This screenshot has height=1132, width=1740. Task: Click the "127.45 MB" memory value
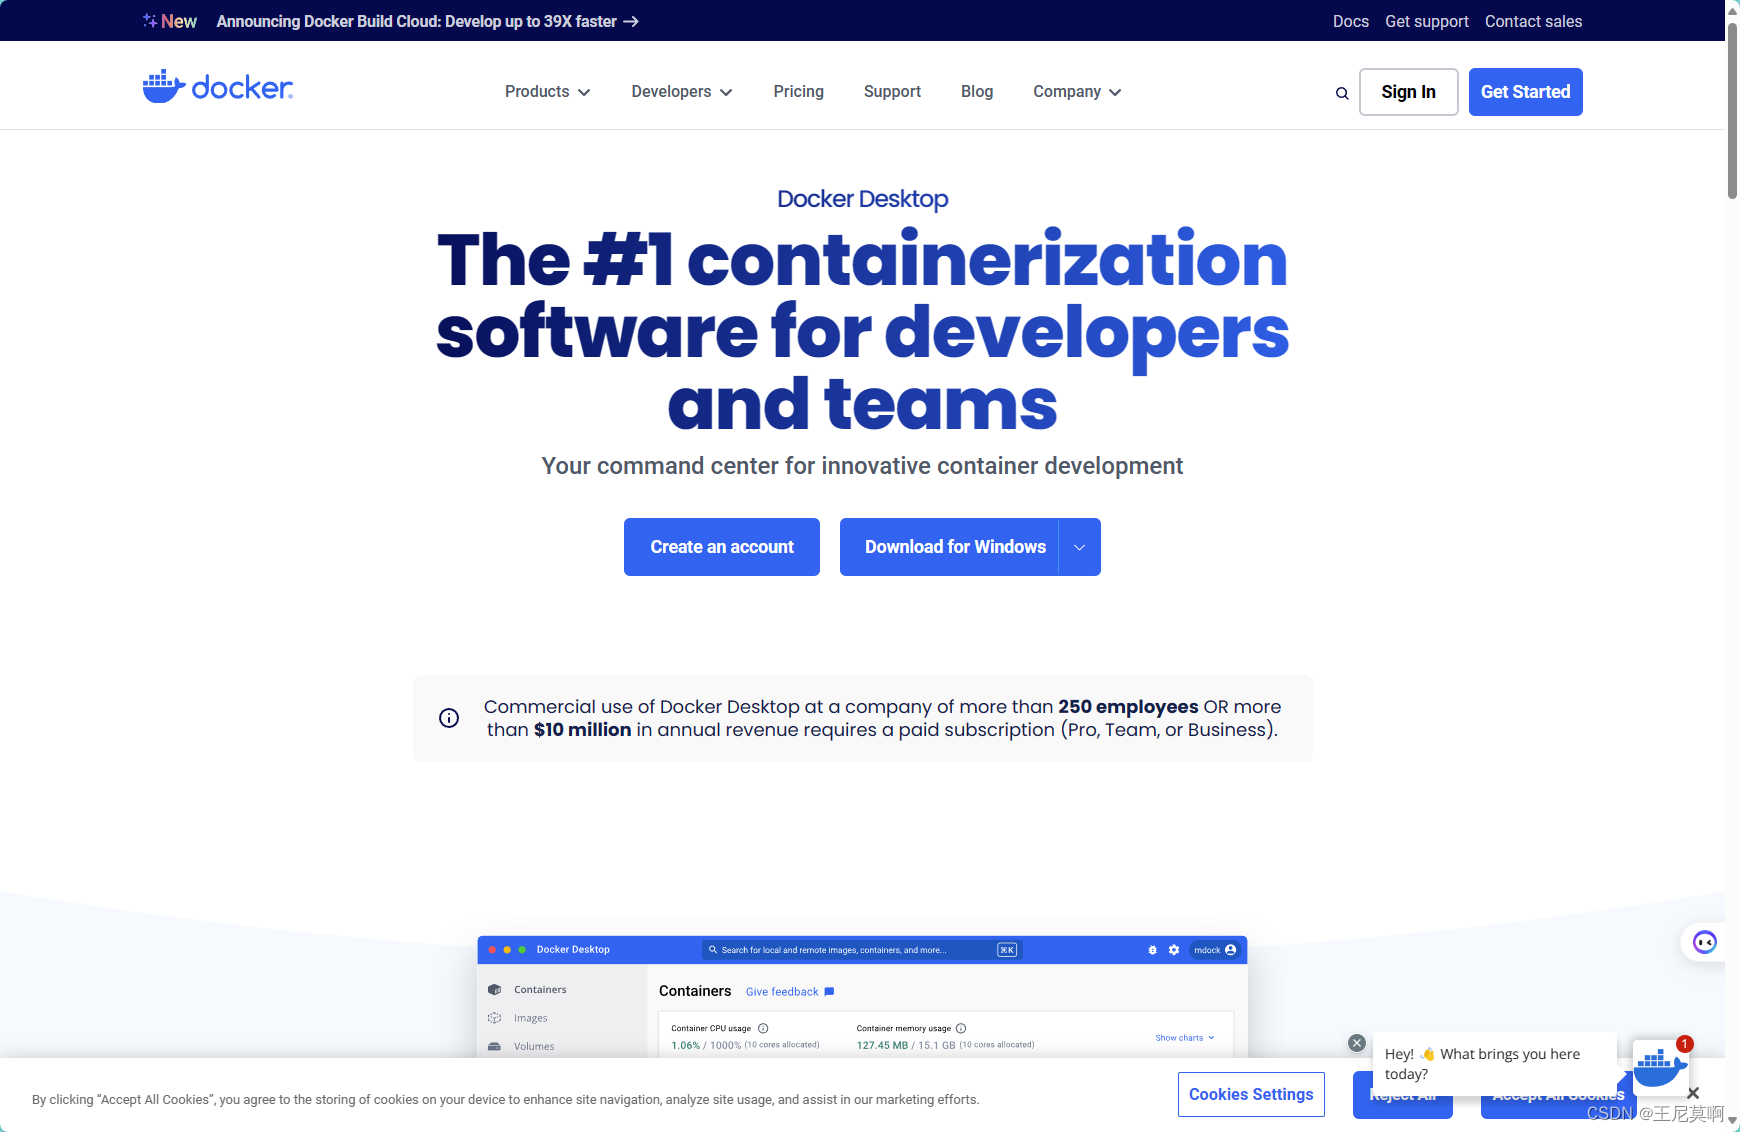(x=882, y=1045)
